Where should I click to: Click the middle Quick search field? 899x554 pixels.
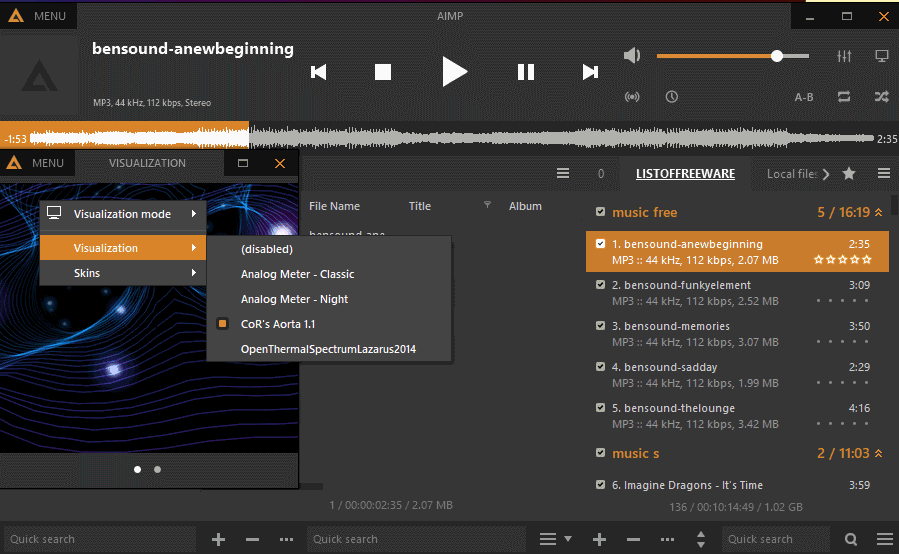coord(416,539)
